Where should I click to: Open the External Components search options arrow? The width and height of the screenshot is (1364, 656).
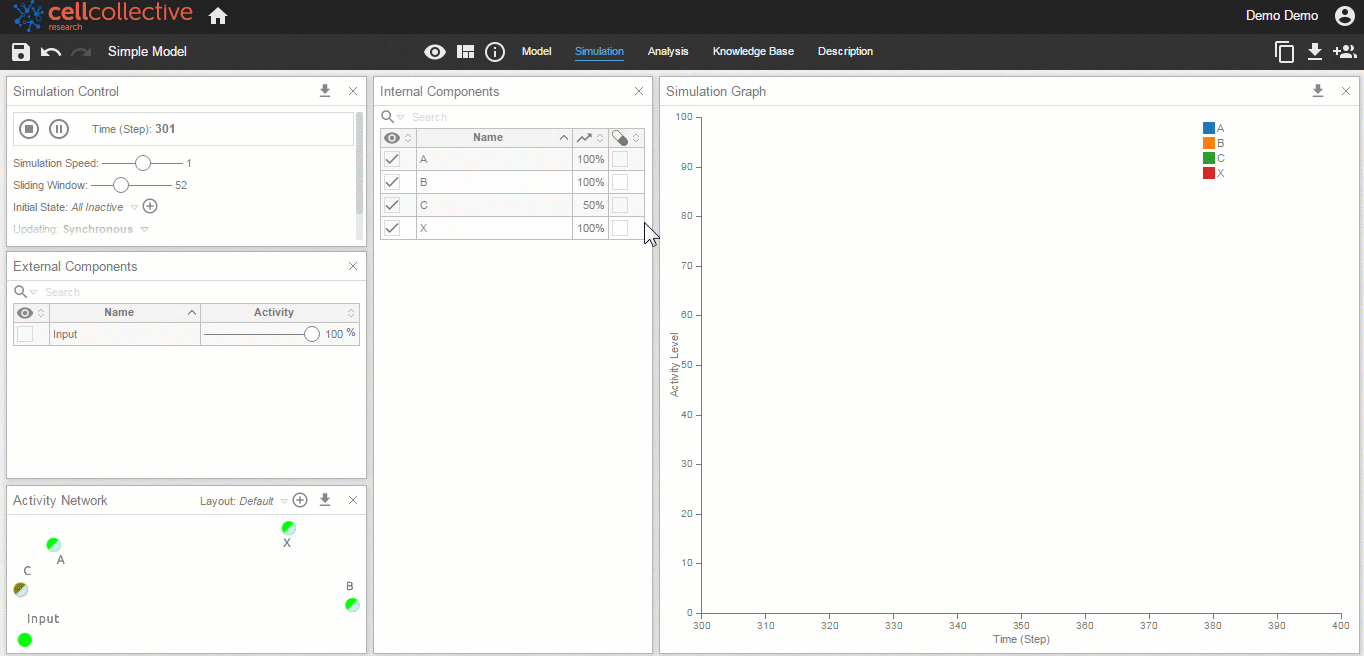34,293
